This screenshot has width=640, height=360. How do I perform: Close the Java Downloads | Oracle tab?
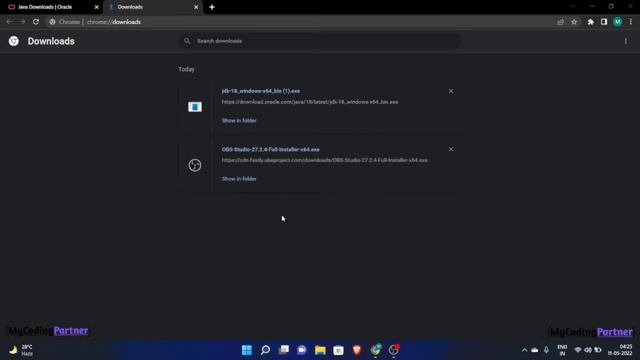[x=97, y=7]
